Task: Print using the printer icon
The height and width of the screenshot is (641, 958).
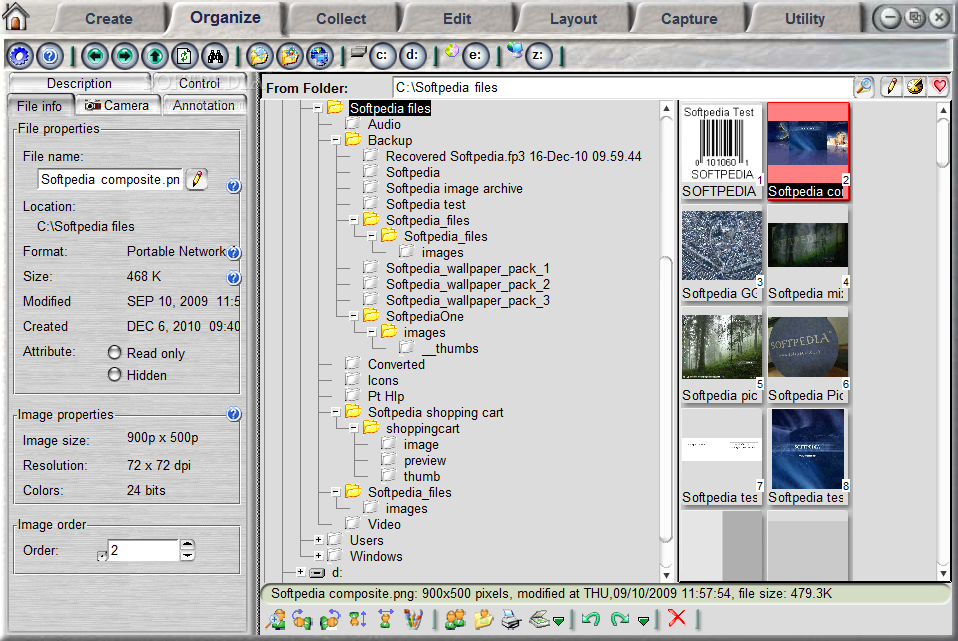Action: (511, 620)
